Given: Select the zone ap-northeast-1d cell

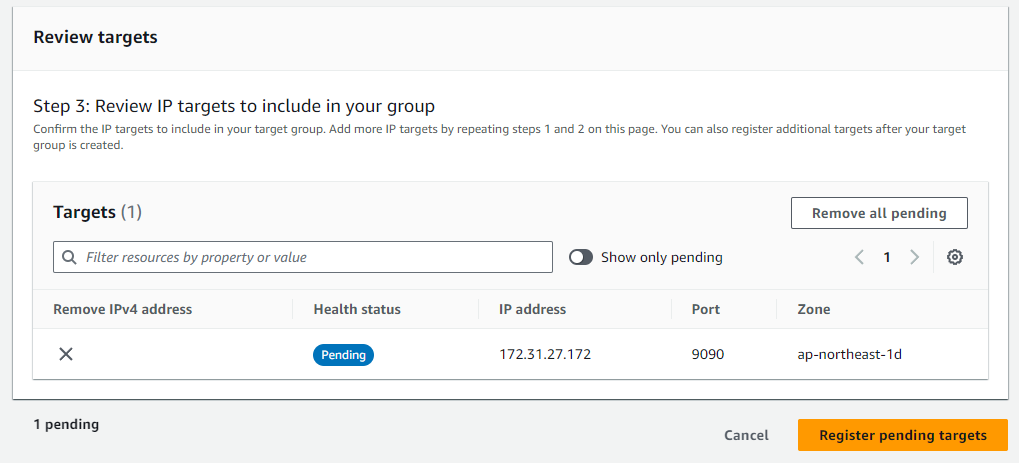Looking at the screenshot, I should pyautogui.click(x=849, y=355).
